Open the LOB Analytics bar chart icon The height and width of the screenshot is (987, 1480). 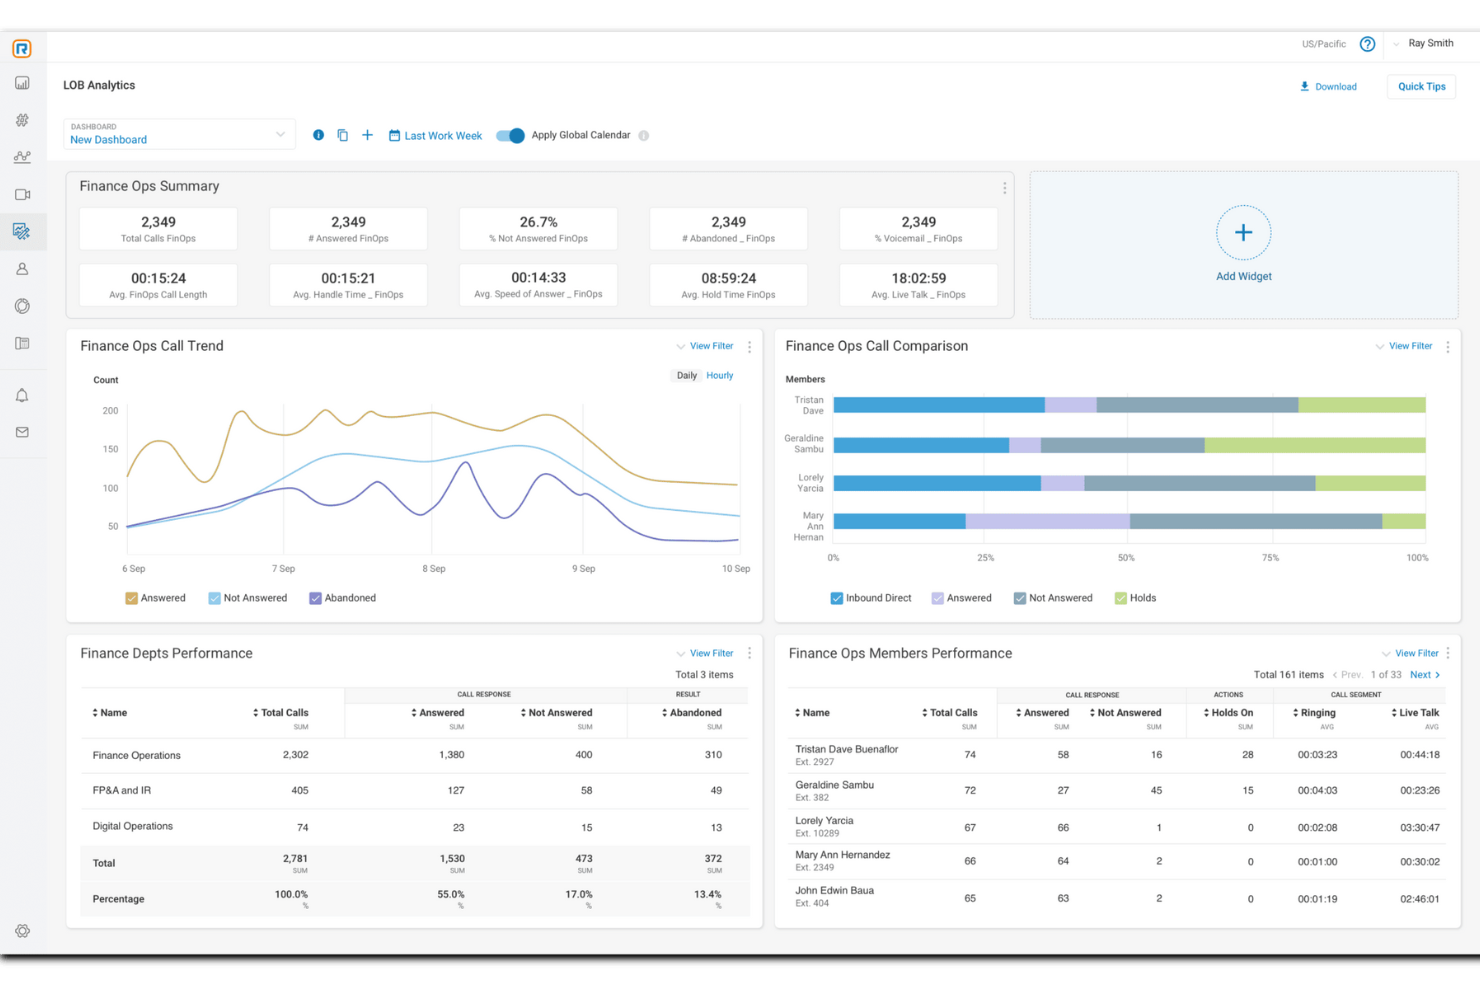22,83
